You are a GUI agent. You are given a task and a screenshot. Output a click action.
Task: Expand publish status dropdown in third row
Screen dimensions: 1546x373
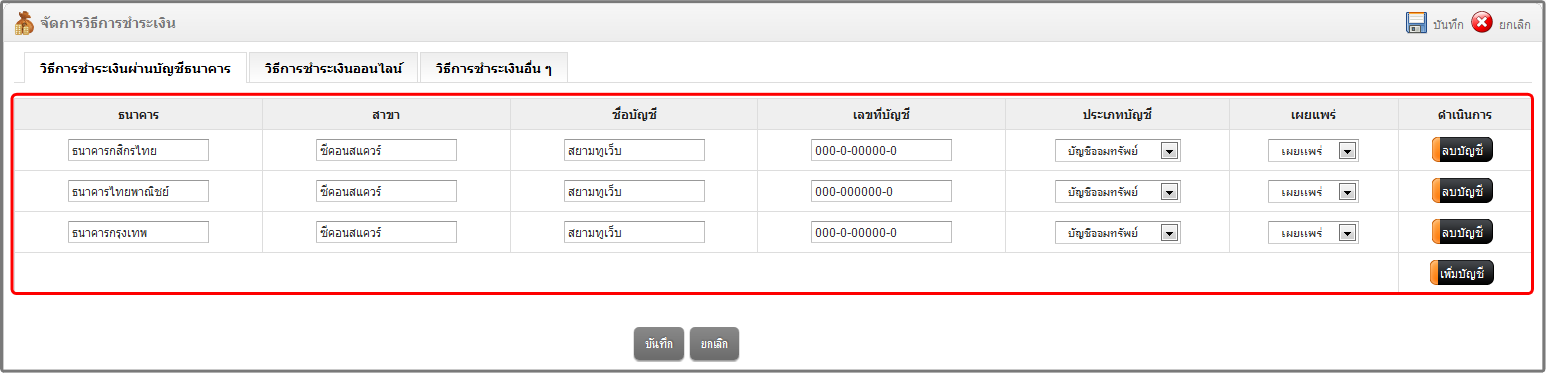pos(1313,233)
